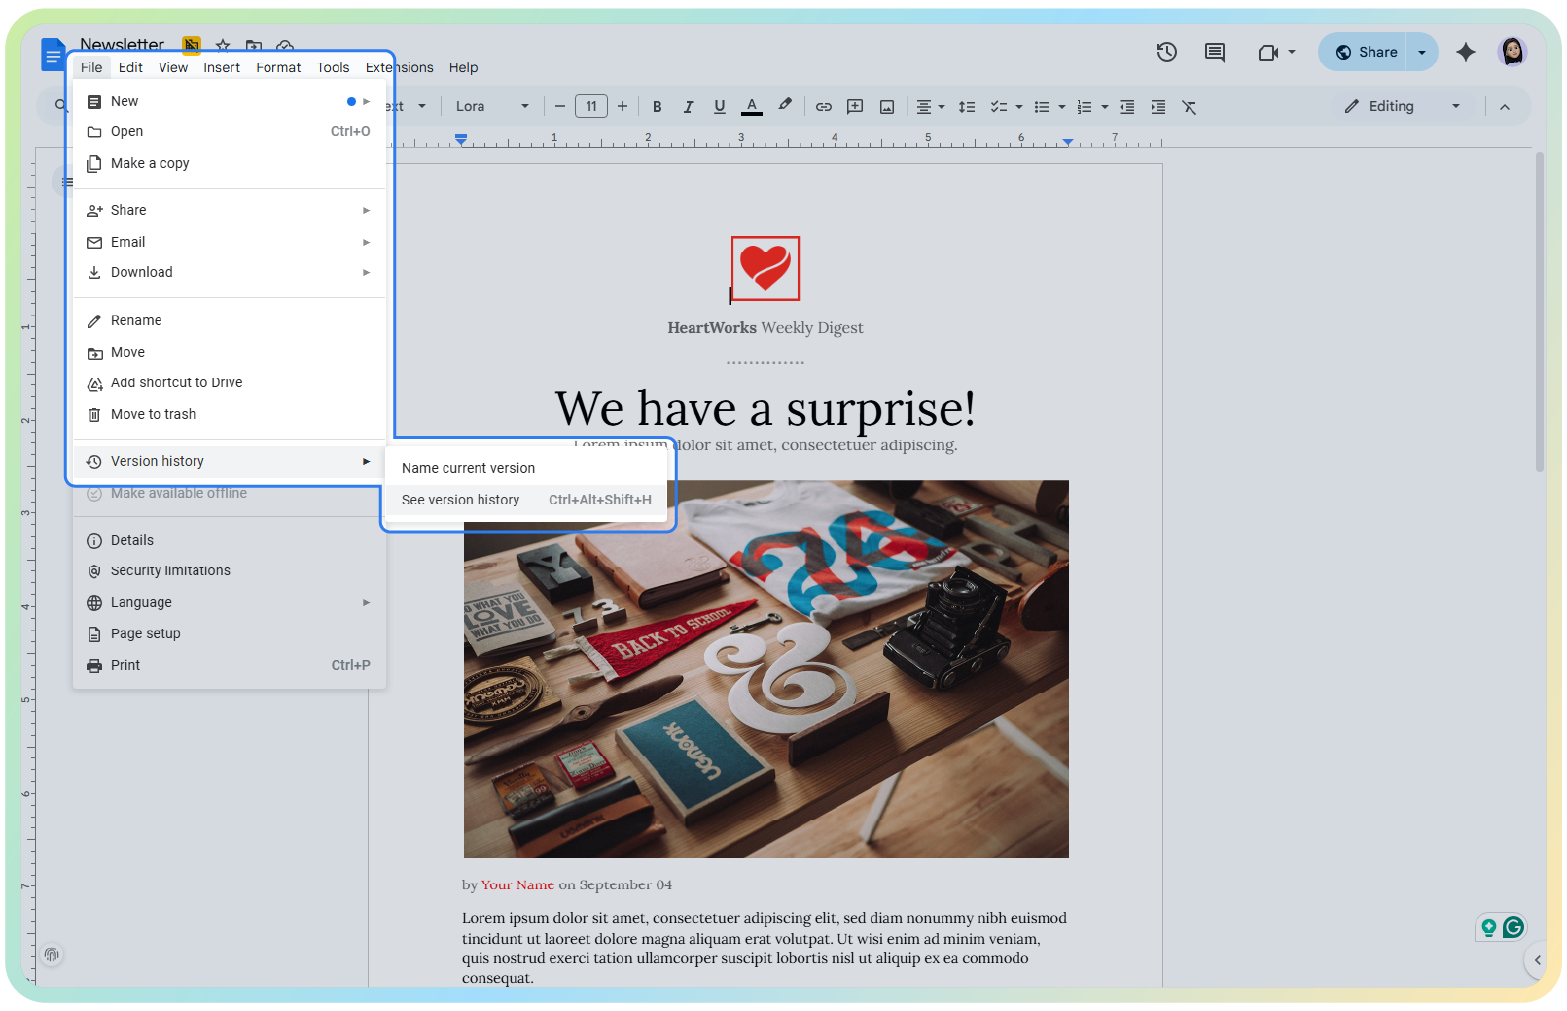Click the checklist icon
Screen dimensions: 1567x1011
998,106
